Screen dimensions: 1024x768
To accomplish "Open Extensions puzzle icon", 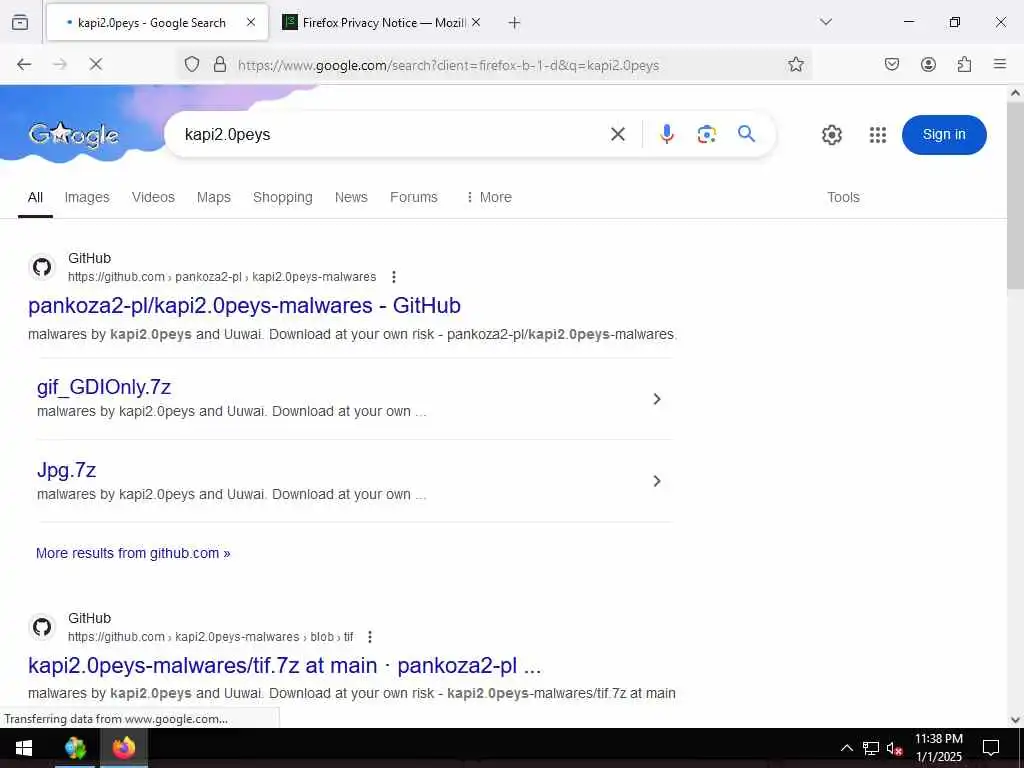I will (x=964, y=64).
